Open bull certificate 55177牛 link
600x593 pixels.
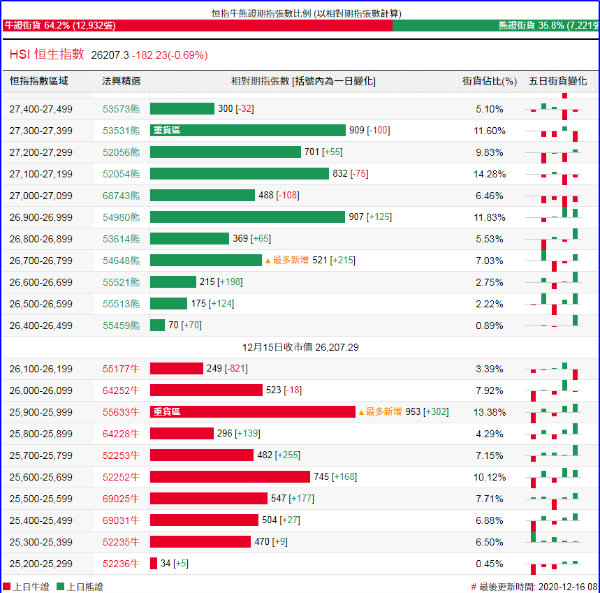point(121,369)
